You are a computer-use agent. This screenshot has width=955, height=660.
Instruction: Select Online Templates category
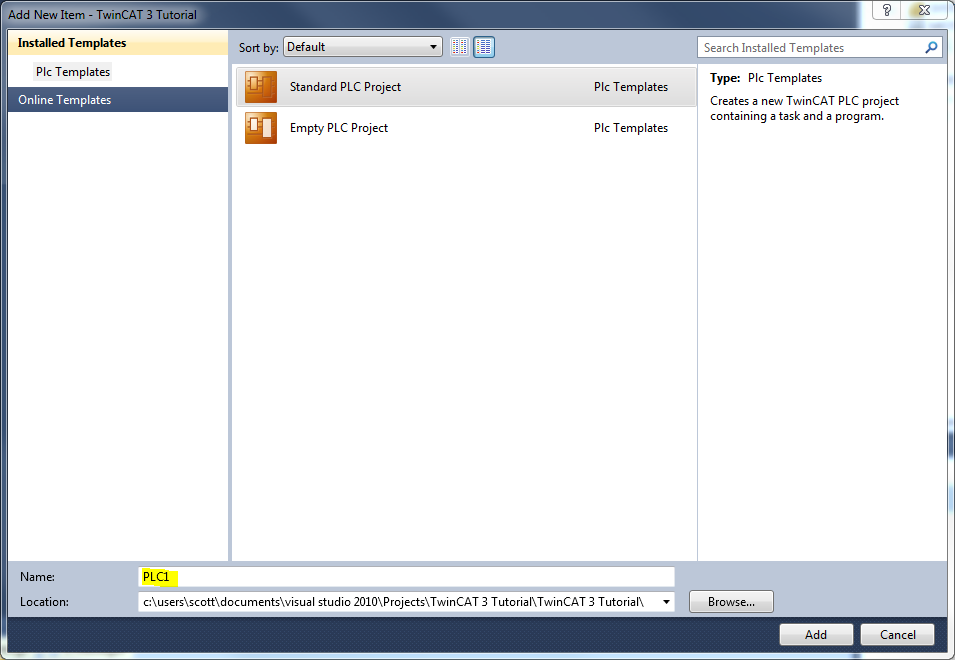point(118,100)
